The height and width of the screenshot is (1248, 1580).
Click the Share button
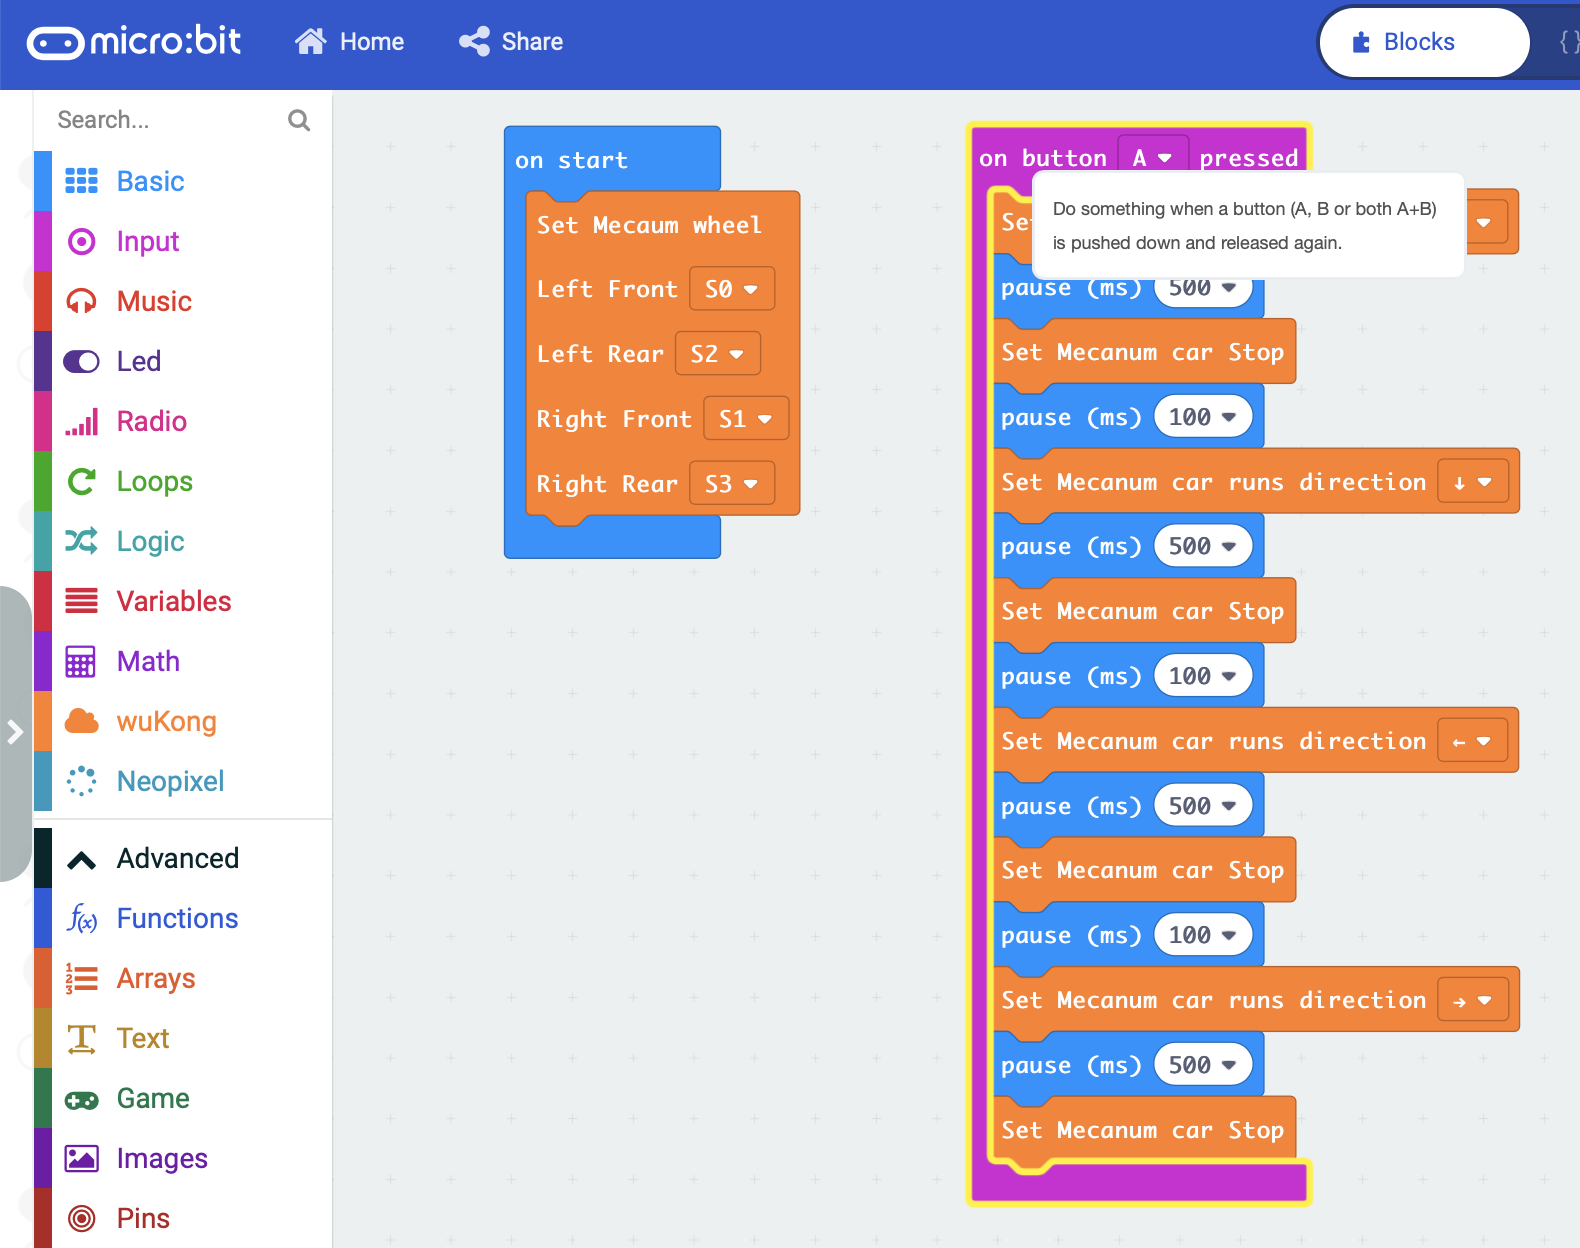[511, 42]
